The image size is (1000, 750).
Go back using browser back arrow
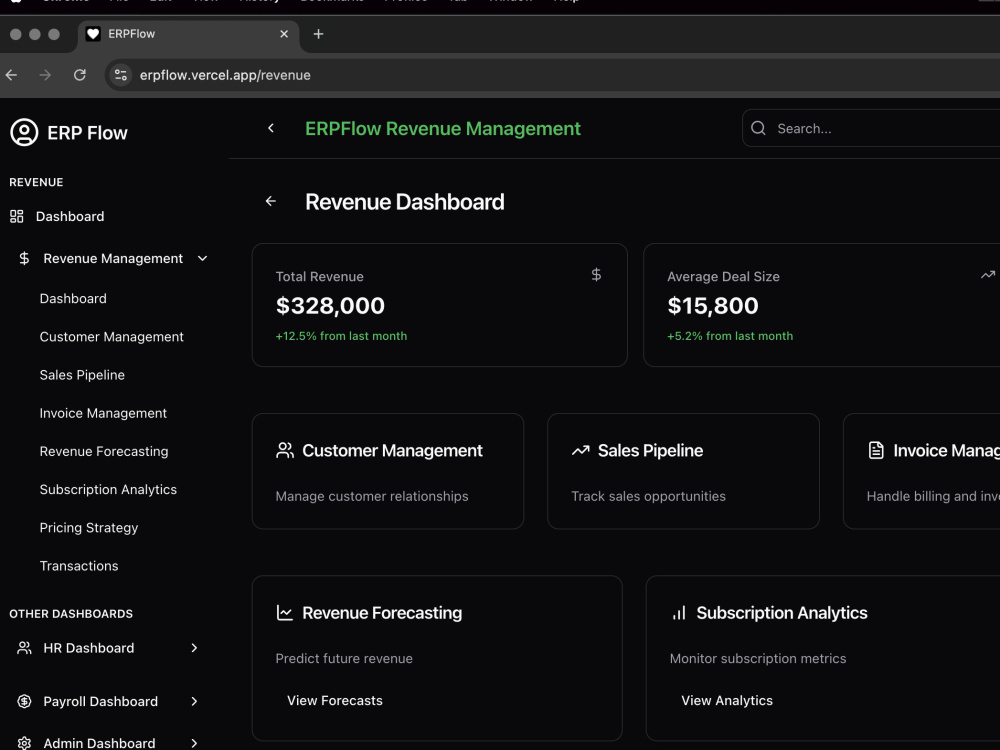pyautogui.click(x=11, y=75)
